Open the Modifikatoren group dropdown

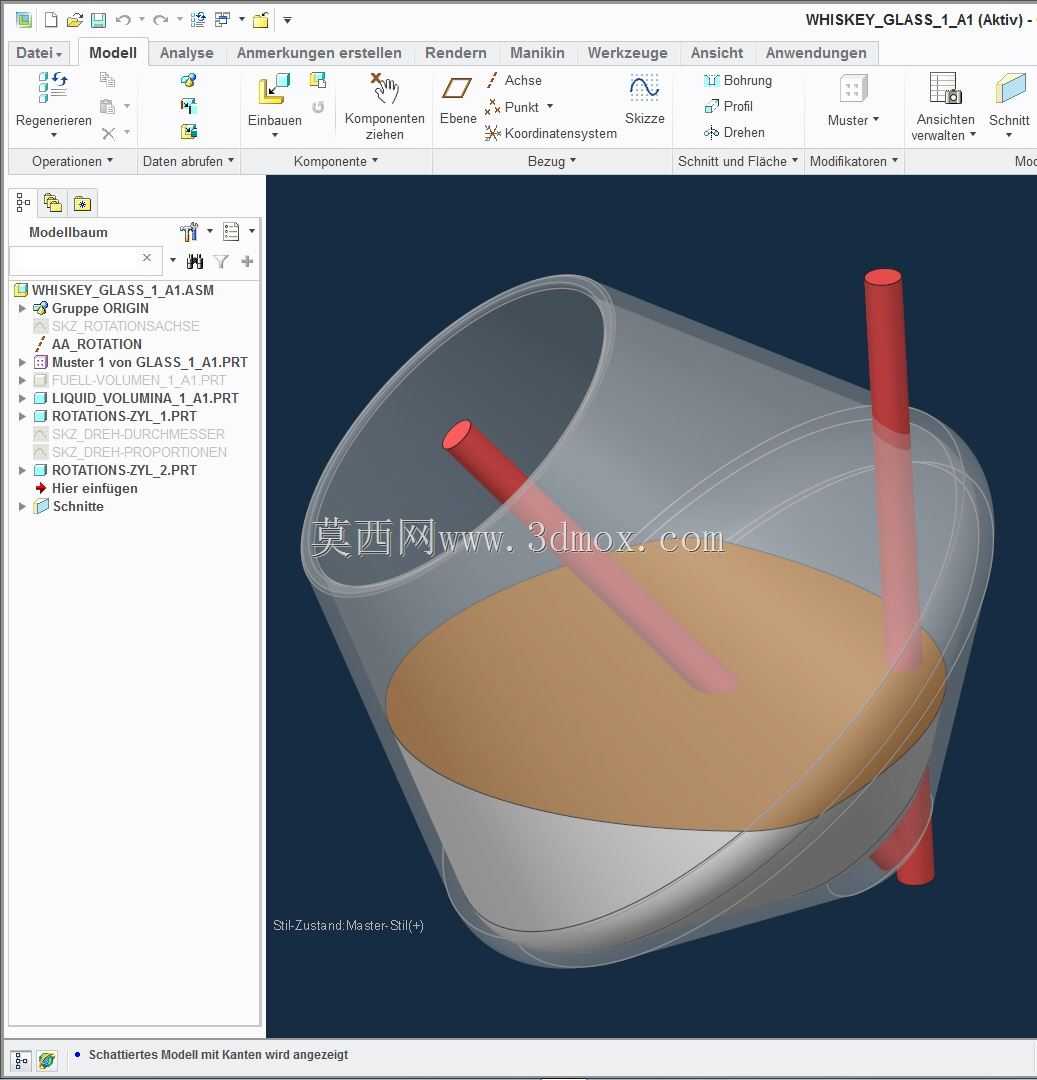854,161
